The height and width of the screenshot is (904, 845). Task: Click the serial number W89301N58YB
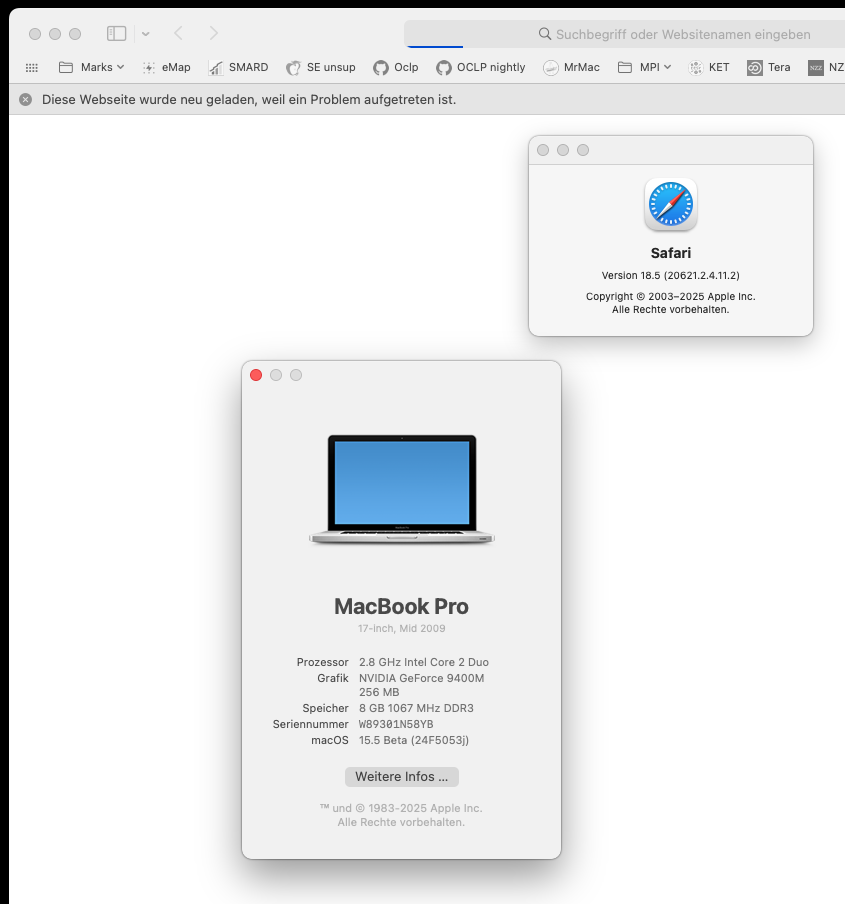[396, 724]
